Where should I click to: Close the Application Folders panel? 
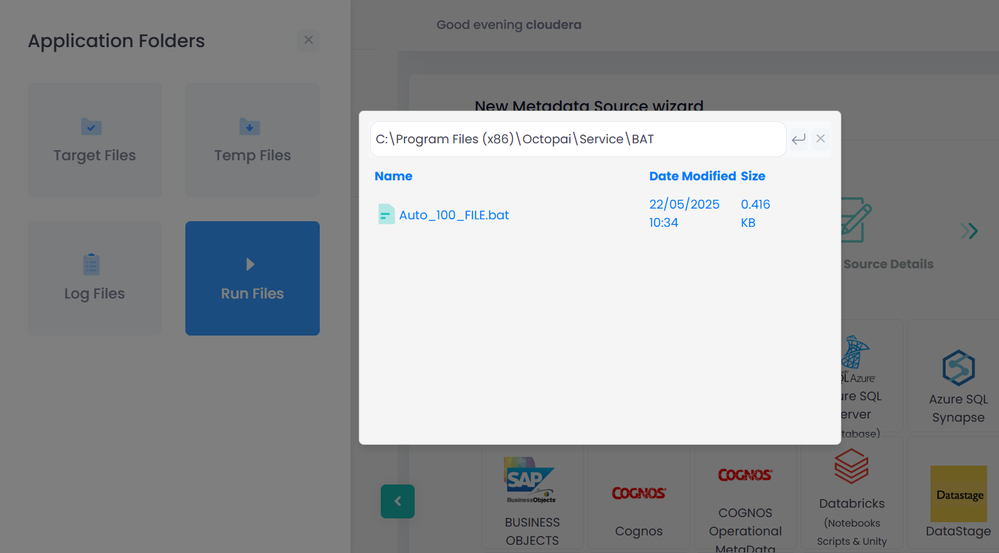(x=308, y=40)
